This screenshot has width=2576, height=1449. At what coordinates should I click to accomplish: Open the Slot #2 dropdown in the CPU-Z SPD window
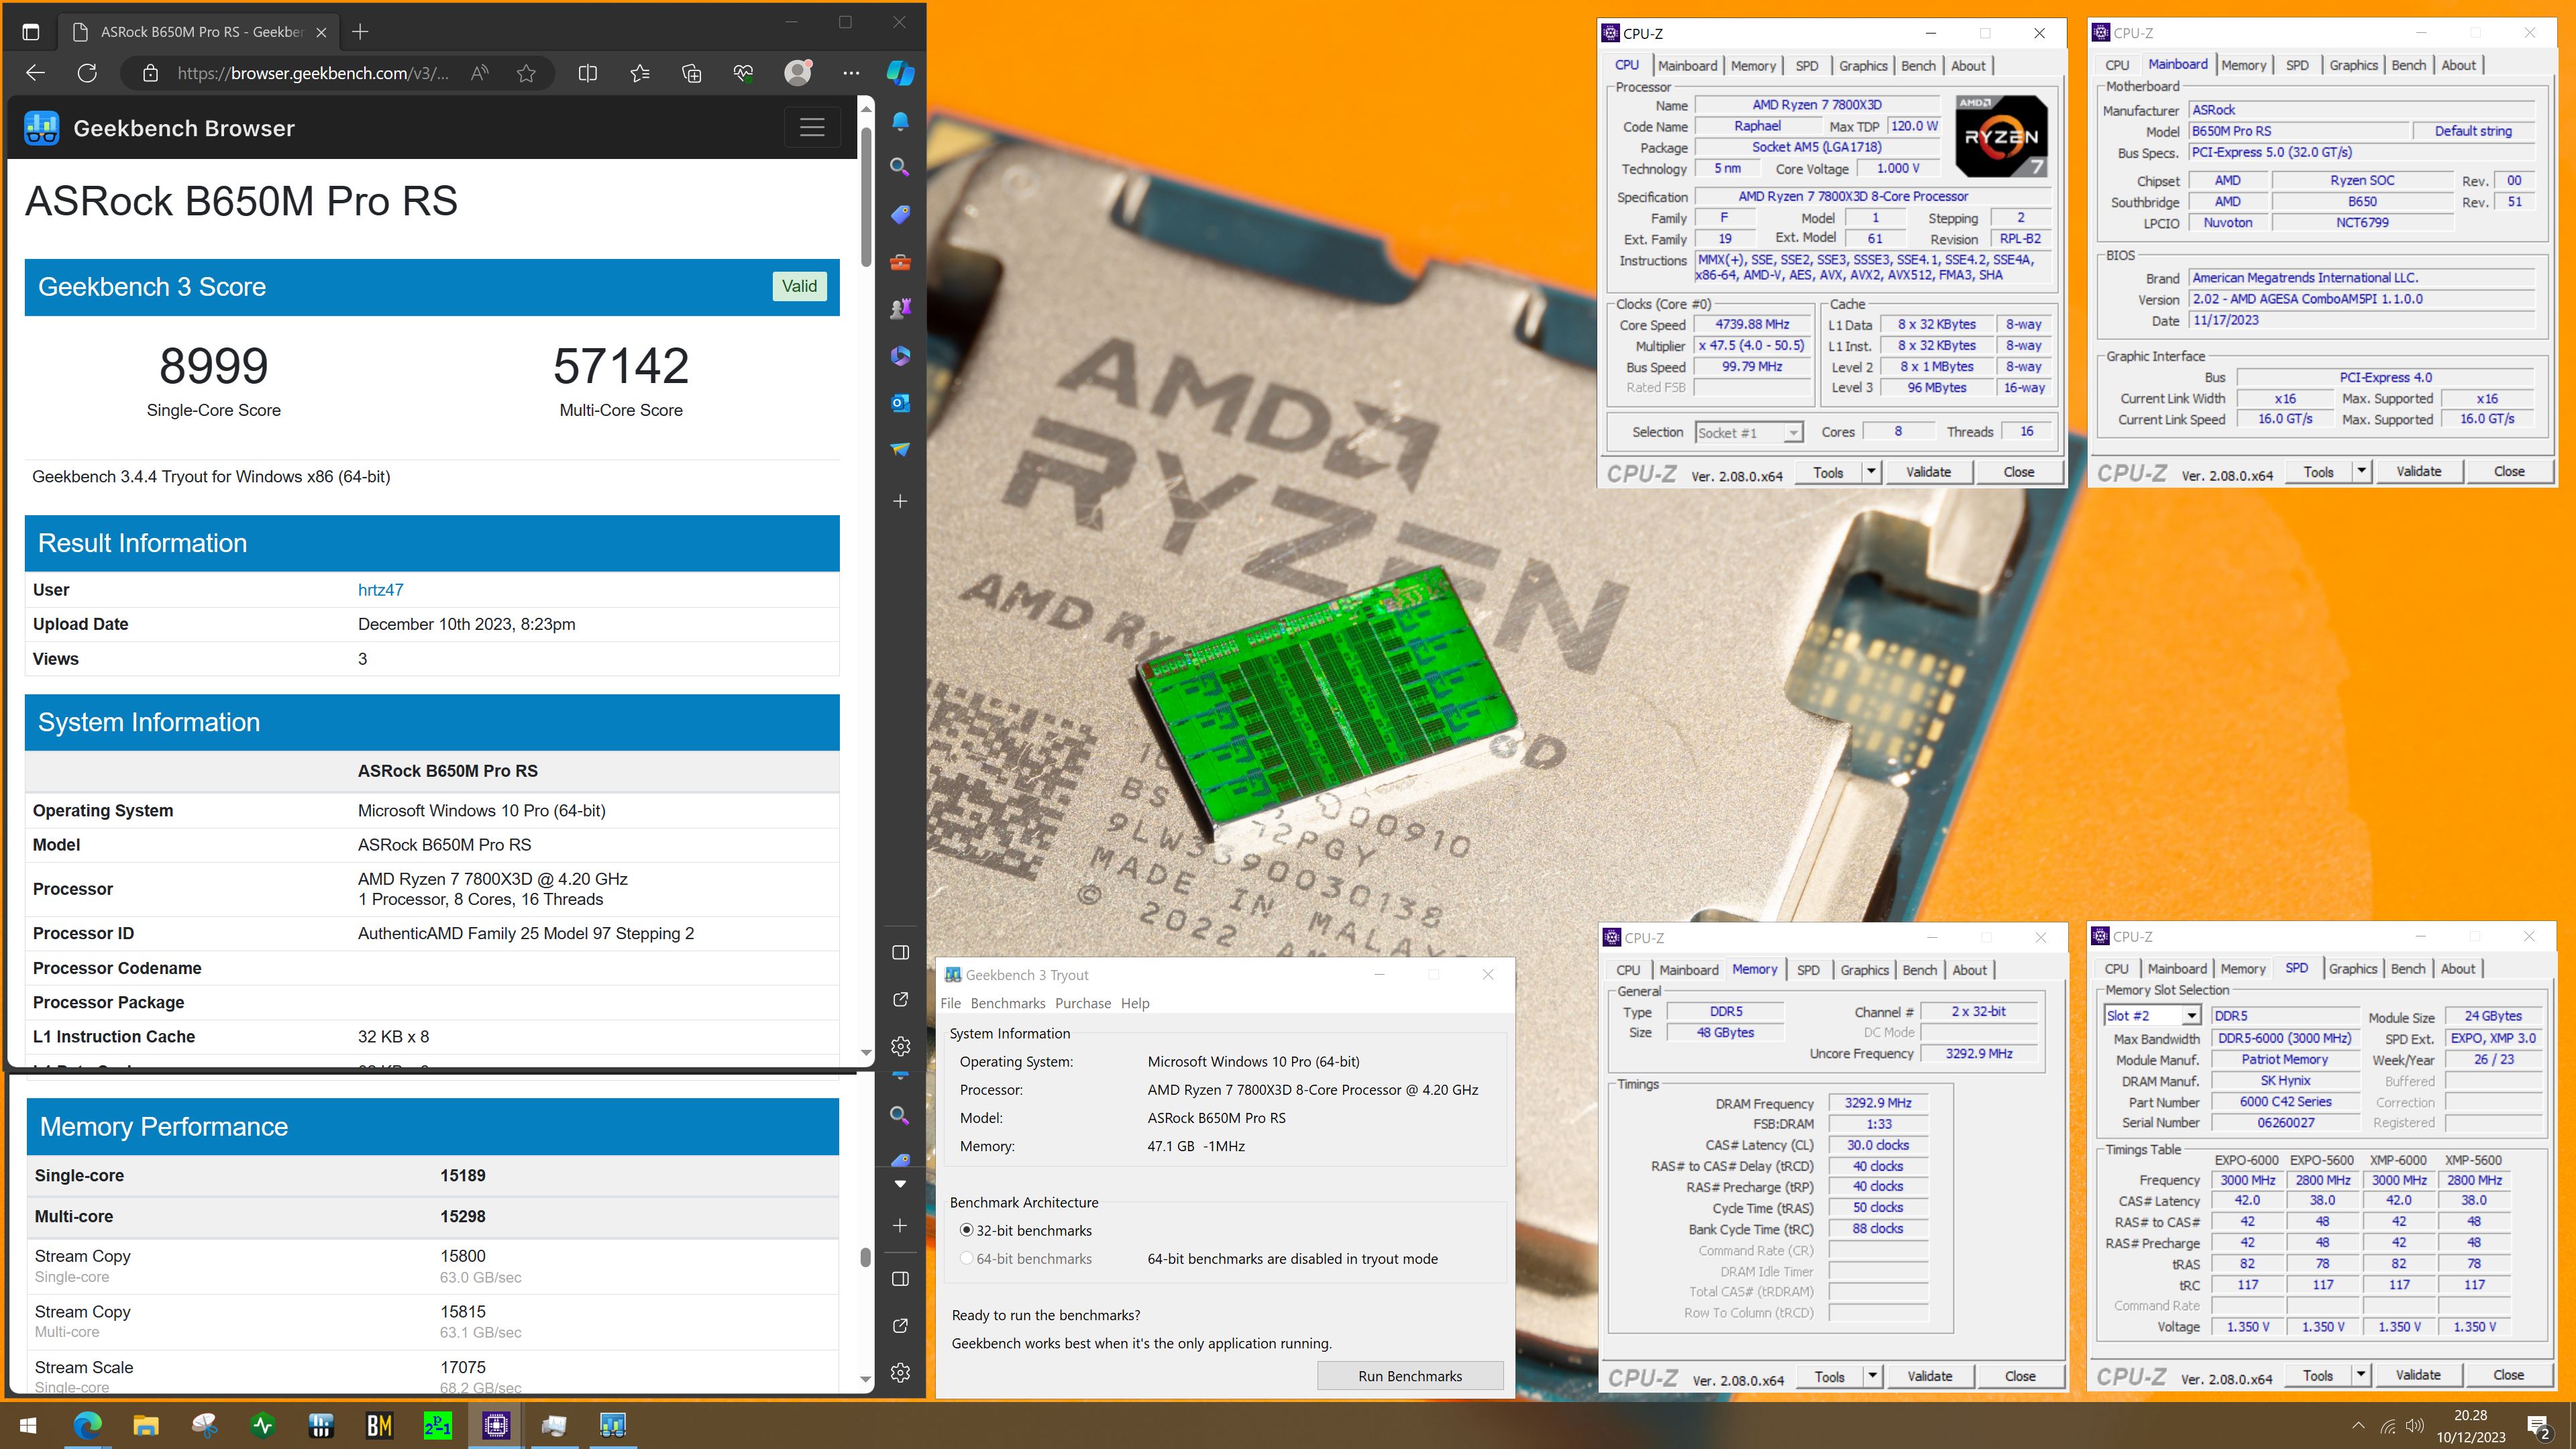[2191, 1015]
